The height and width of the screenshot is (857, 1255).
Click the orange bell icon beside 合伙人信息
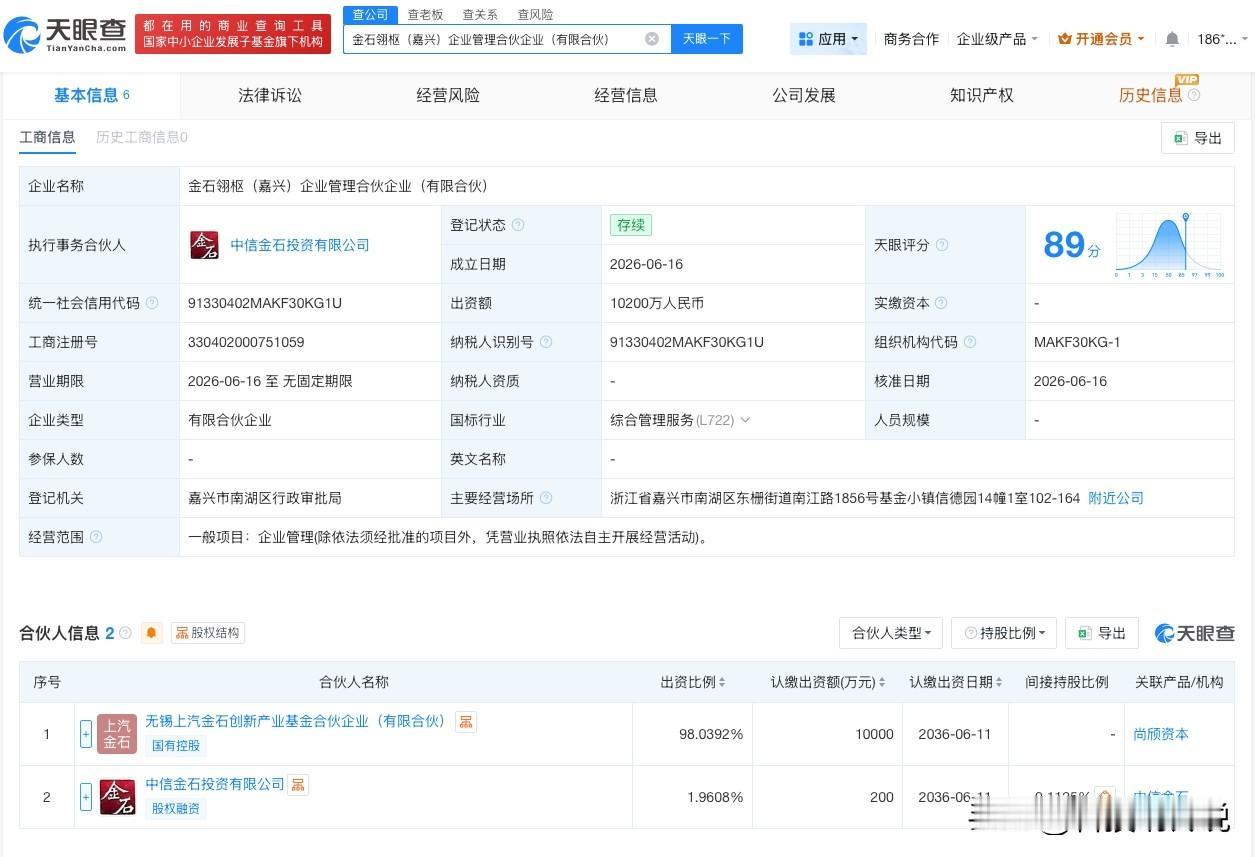pyautogui.click(x=152, y=633)
